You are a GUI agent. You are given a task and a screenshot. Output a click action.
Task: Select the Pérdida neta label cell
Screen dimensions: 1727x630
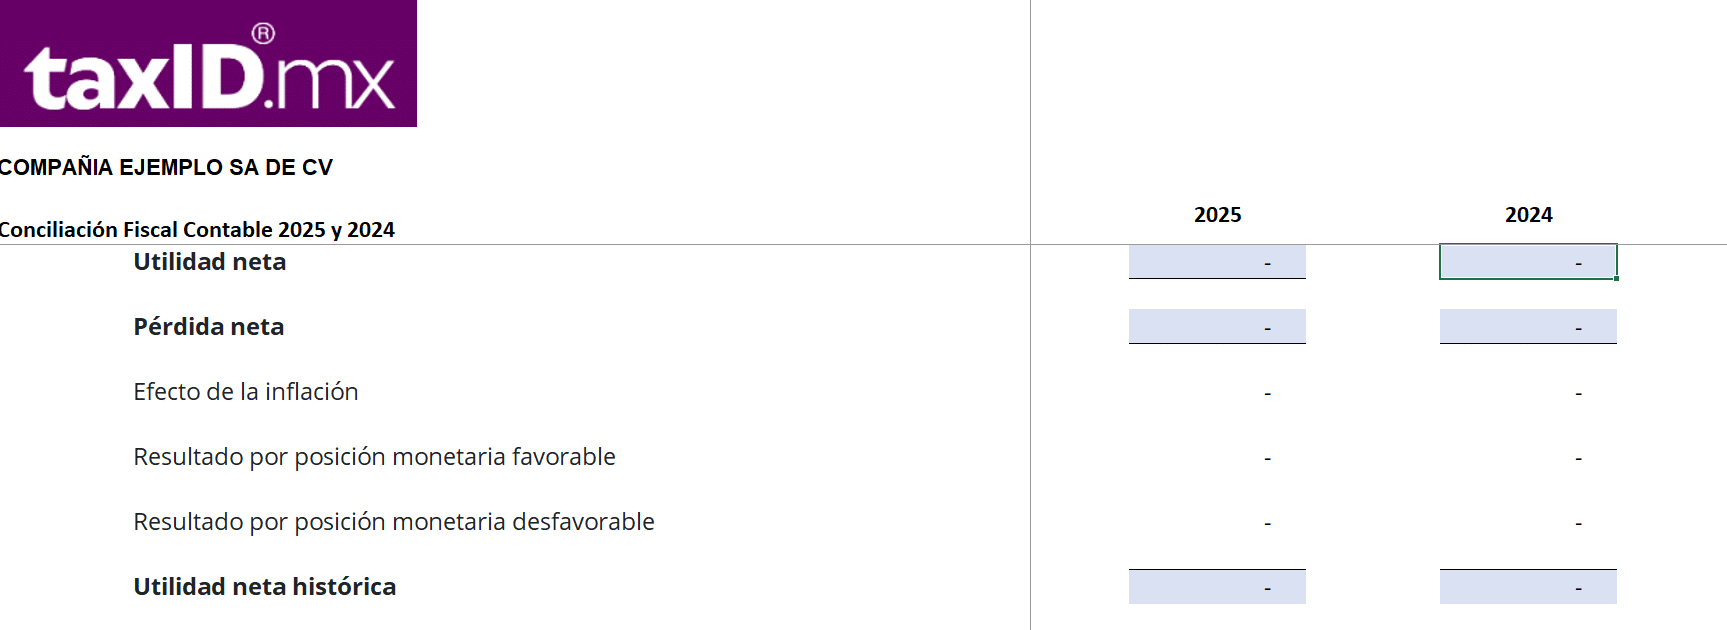[209, 327]
